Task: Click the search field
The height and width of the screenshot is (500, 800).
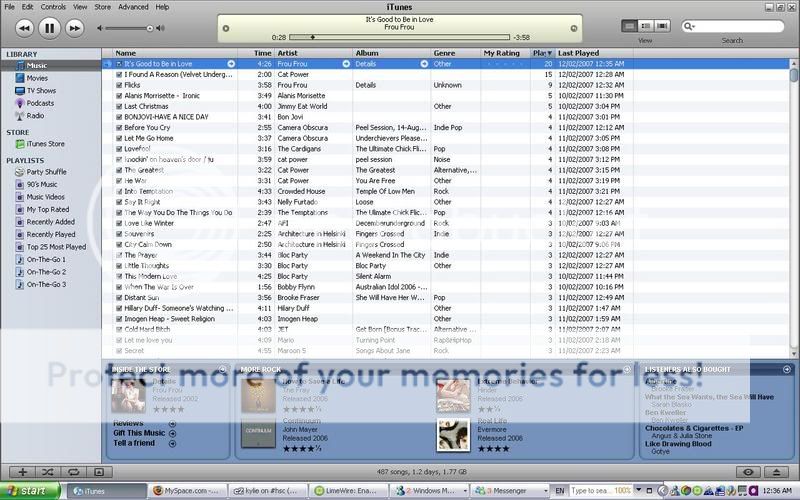Action: [733, 26]
